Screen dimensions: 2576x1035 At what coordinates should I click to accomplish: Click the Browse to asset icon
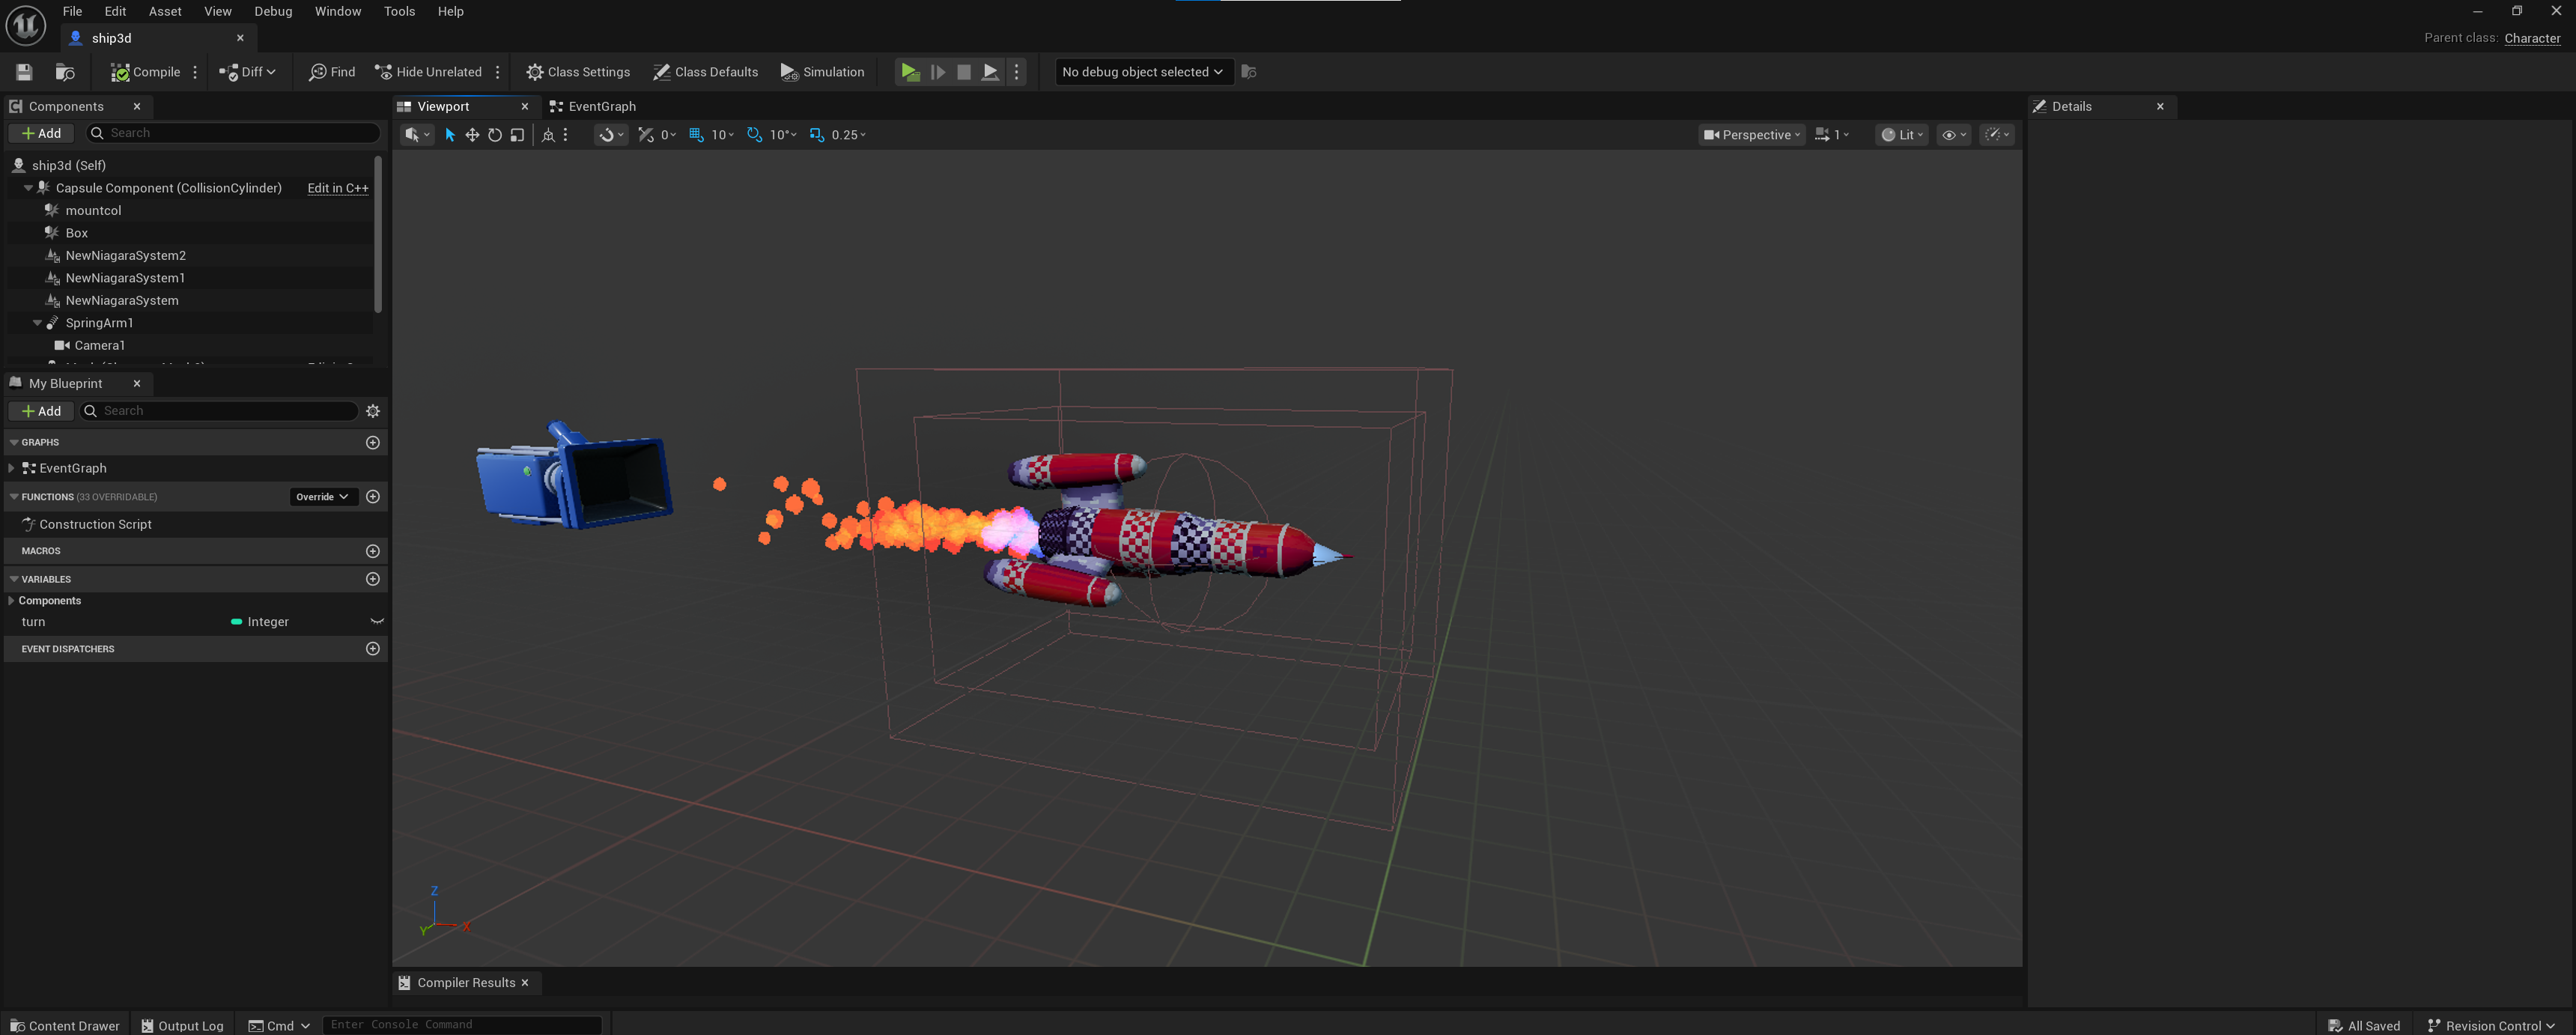65,72
